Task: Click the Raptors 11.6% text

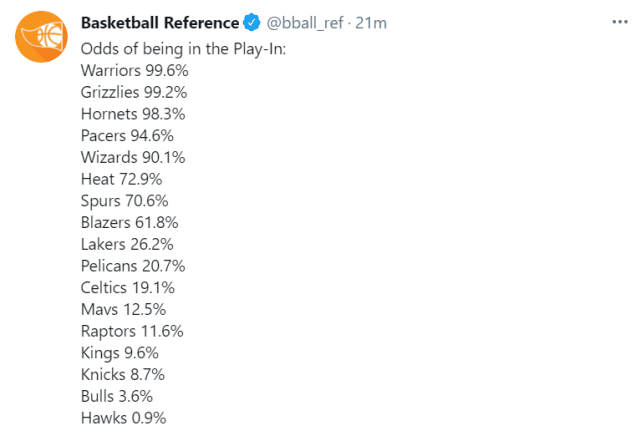Action: tap(132, 331)
